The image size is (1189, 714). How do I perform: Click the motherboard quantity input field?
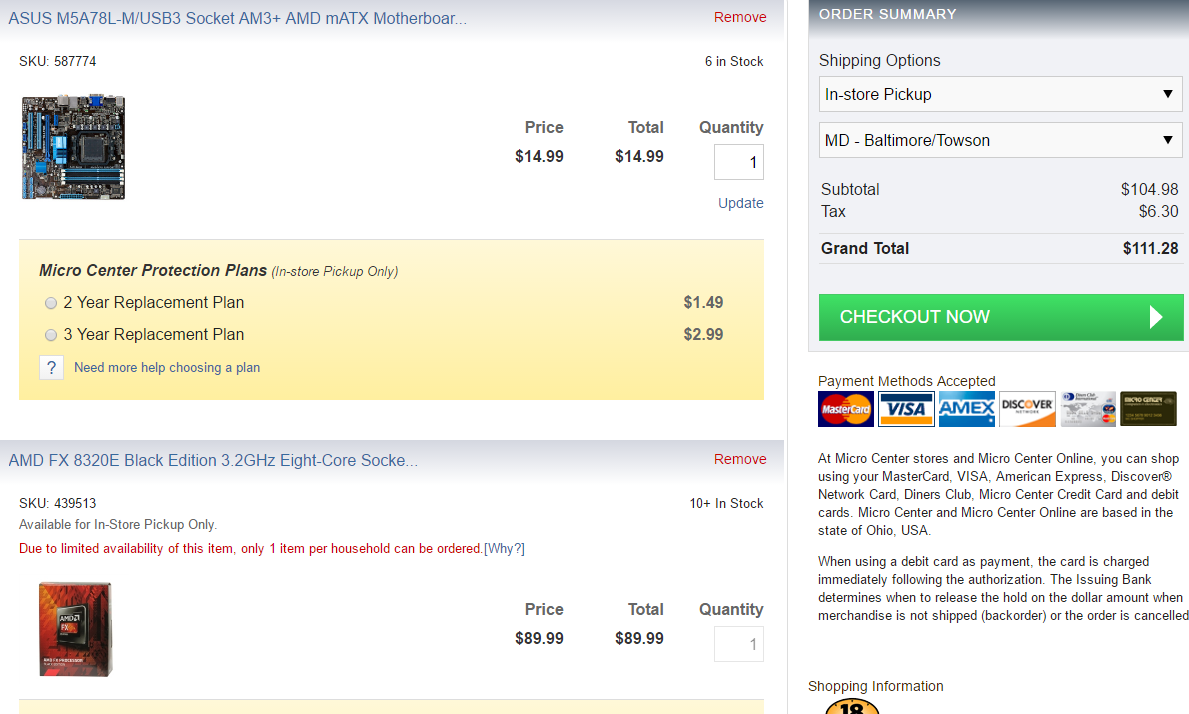tap(738, 162)
